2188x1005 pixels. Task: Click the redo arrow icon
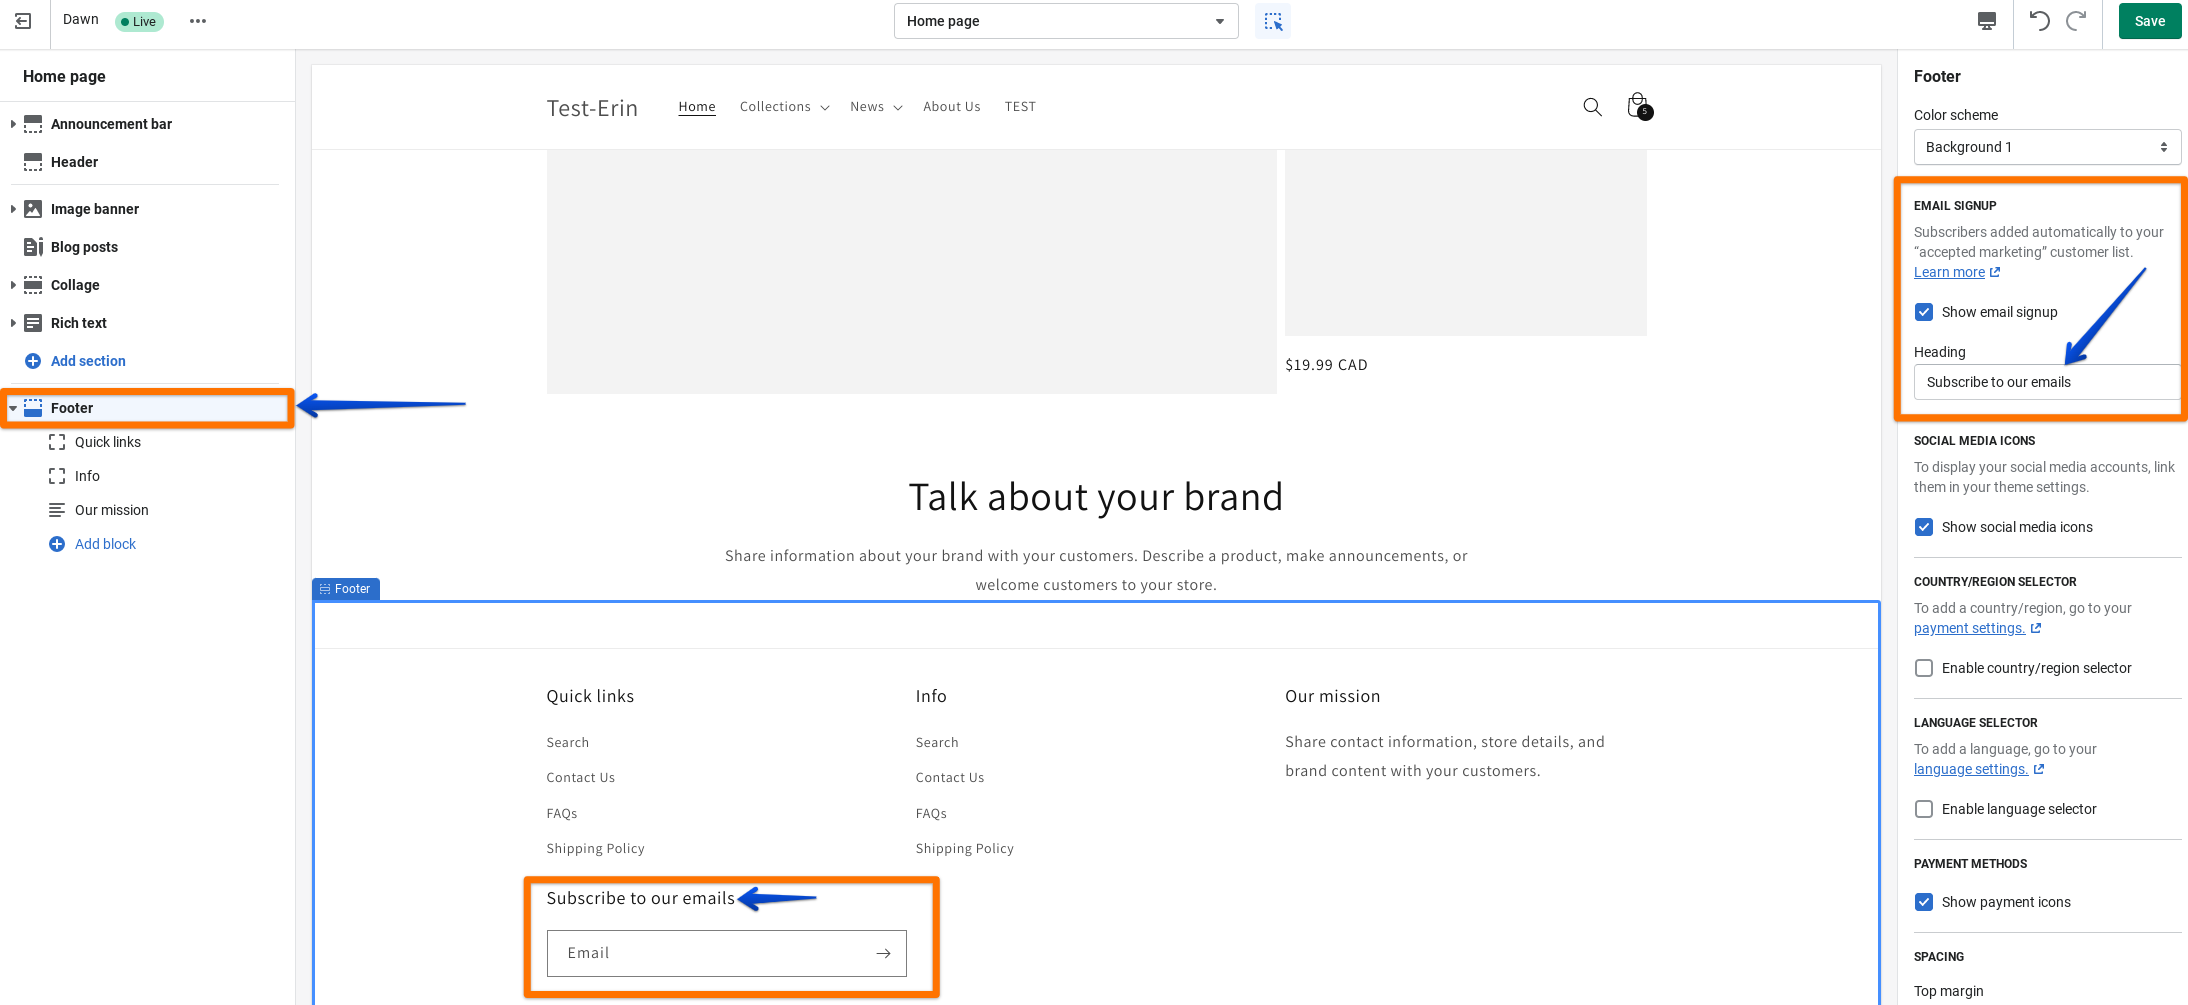click(2076, 21)
